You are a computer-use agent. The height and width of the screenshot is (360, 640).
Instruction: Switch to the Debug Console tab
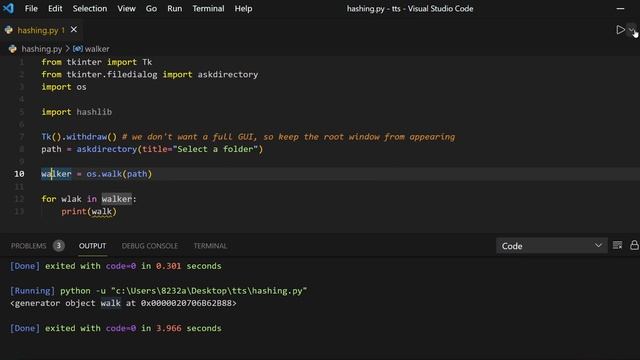point(150,246)
